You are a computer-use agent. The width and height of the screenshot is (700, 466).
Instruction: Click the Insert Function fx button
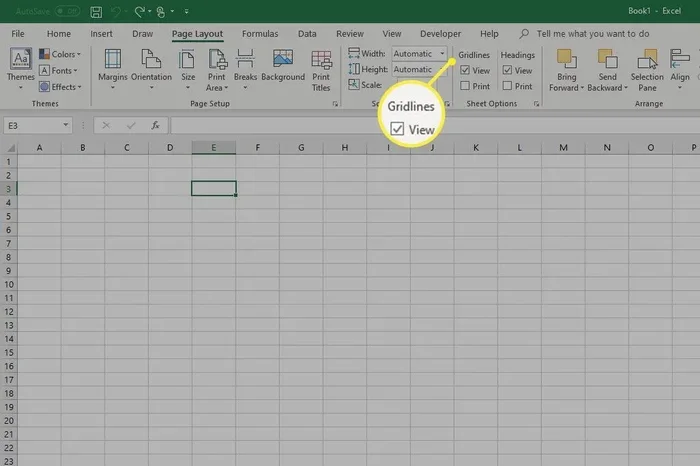pyautogui.click(x=155, y=125)
